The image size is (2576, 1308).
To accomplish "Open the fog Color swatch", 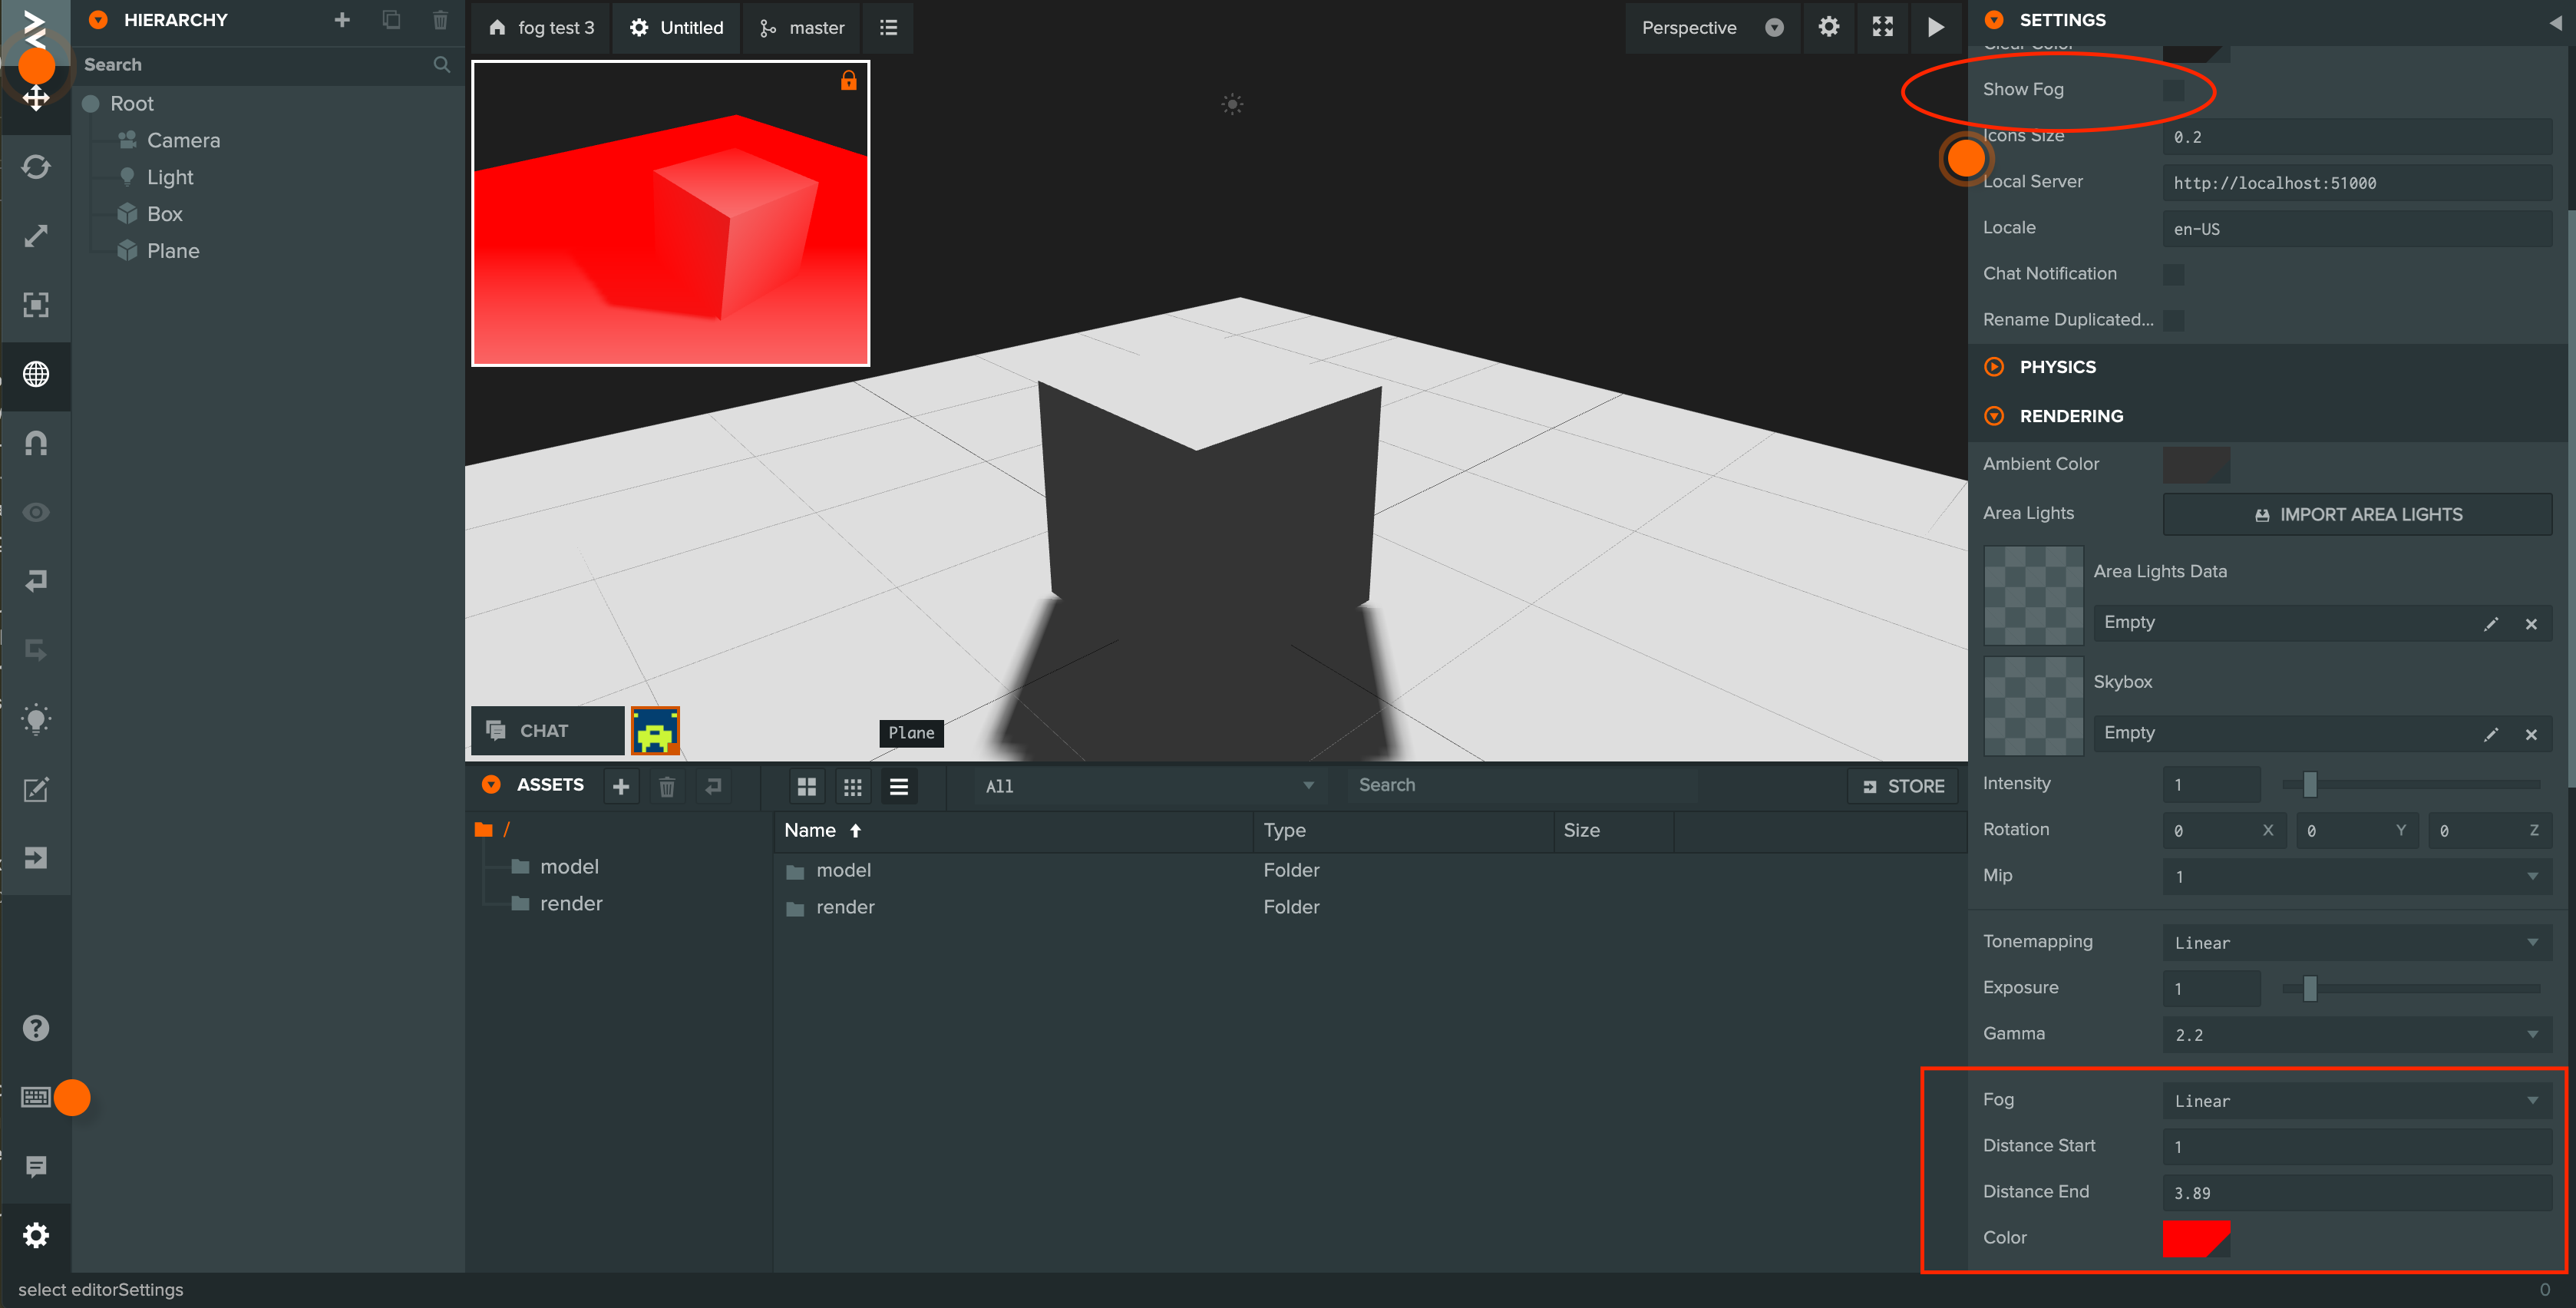I will pyautogui.click(x=2196, y=1238).
